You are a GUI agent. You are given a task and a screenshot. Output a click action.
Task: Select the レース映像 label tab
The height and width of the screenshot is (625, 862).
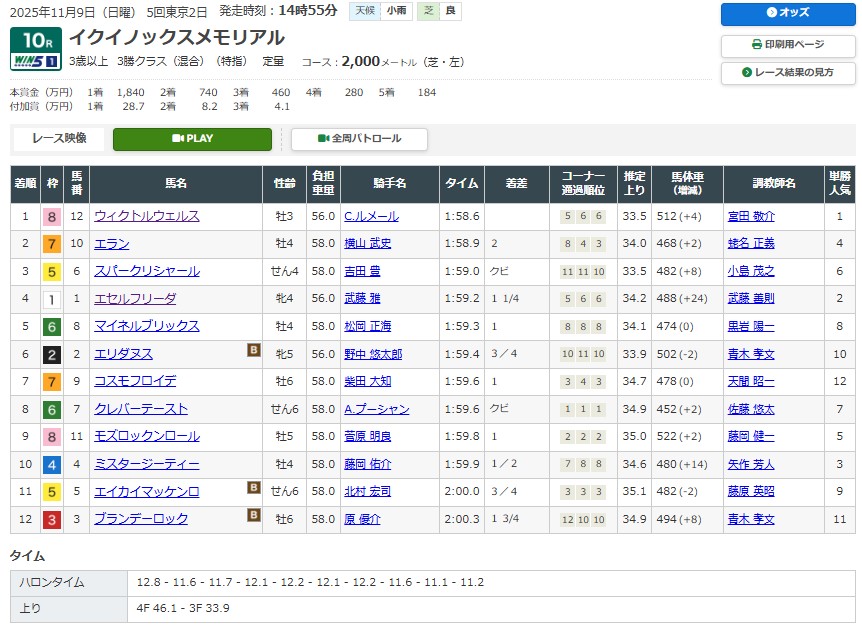pos(59,139)
